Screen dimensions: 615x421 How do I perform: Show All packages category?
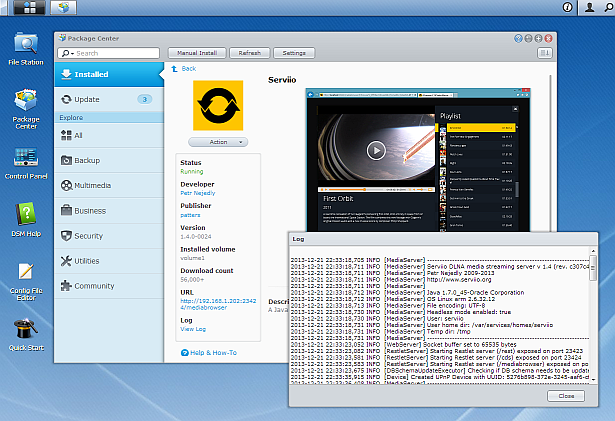pos(109,135)
